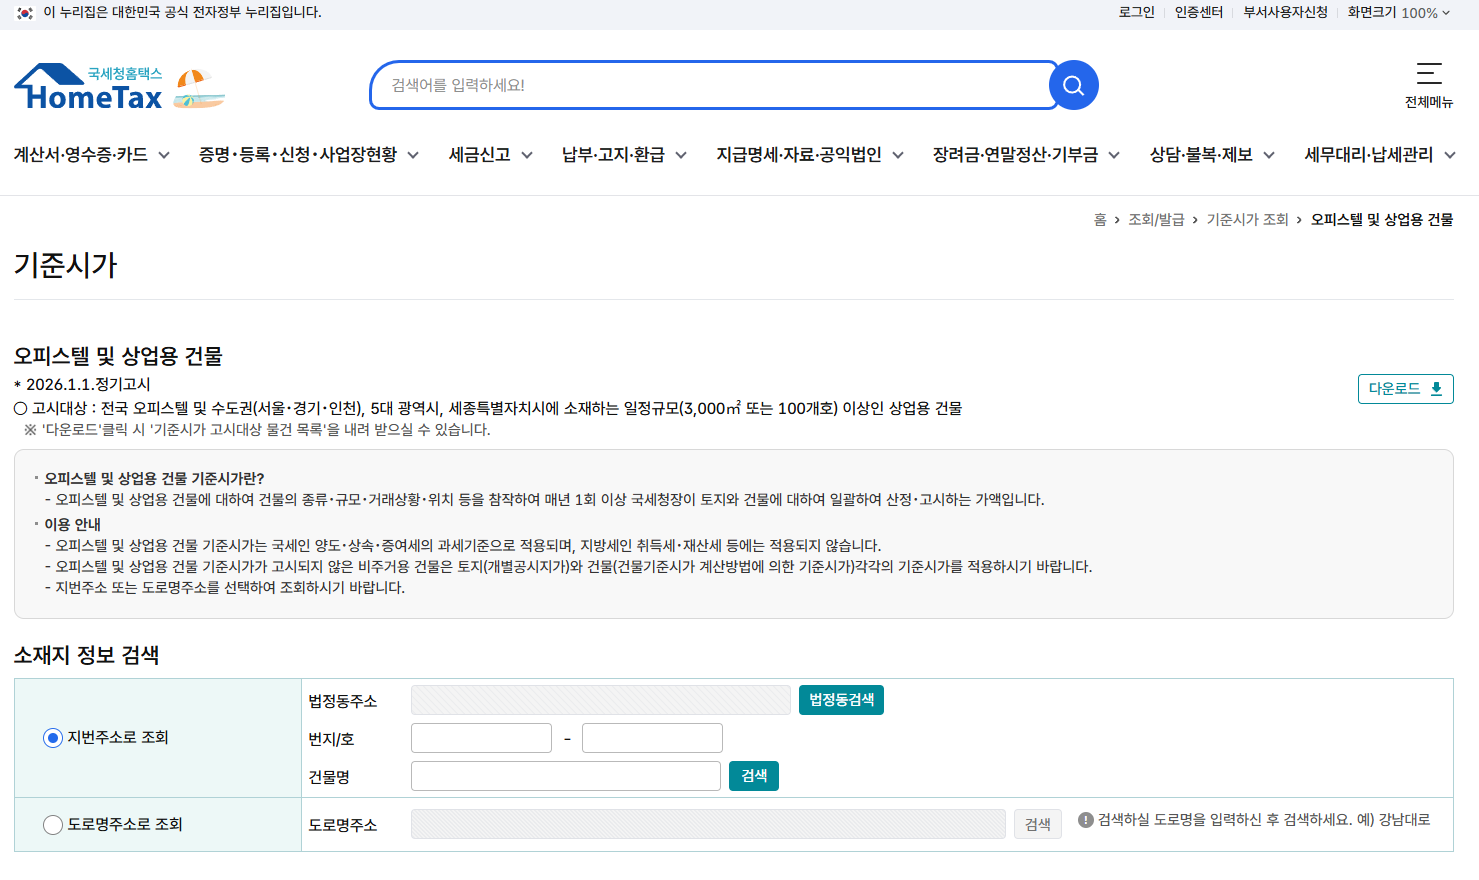Click the 오피스텔 및 상업용 건물 기준시가란? subheading
The height and width of the screenshot is (880, 1479).
tap(154, 479)
